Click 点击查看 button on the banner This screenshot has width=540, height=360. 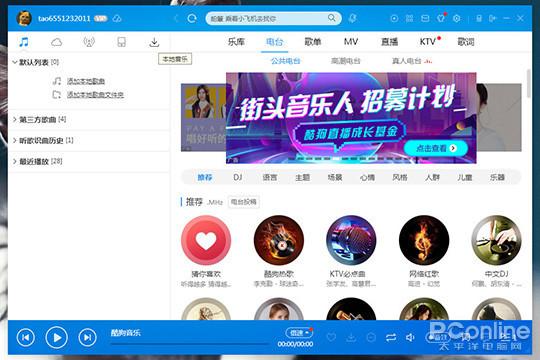[436, 148]
